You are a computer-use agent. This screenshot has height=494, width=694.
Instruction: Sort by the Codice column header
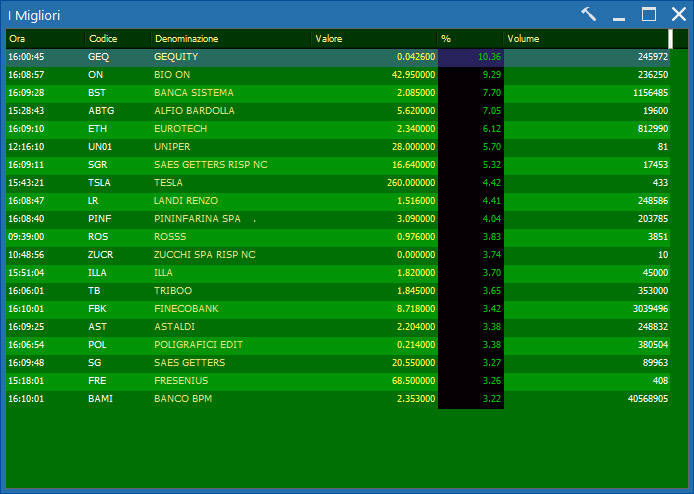[x=118, y=39]
